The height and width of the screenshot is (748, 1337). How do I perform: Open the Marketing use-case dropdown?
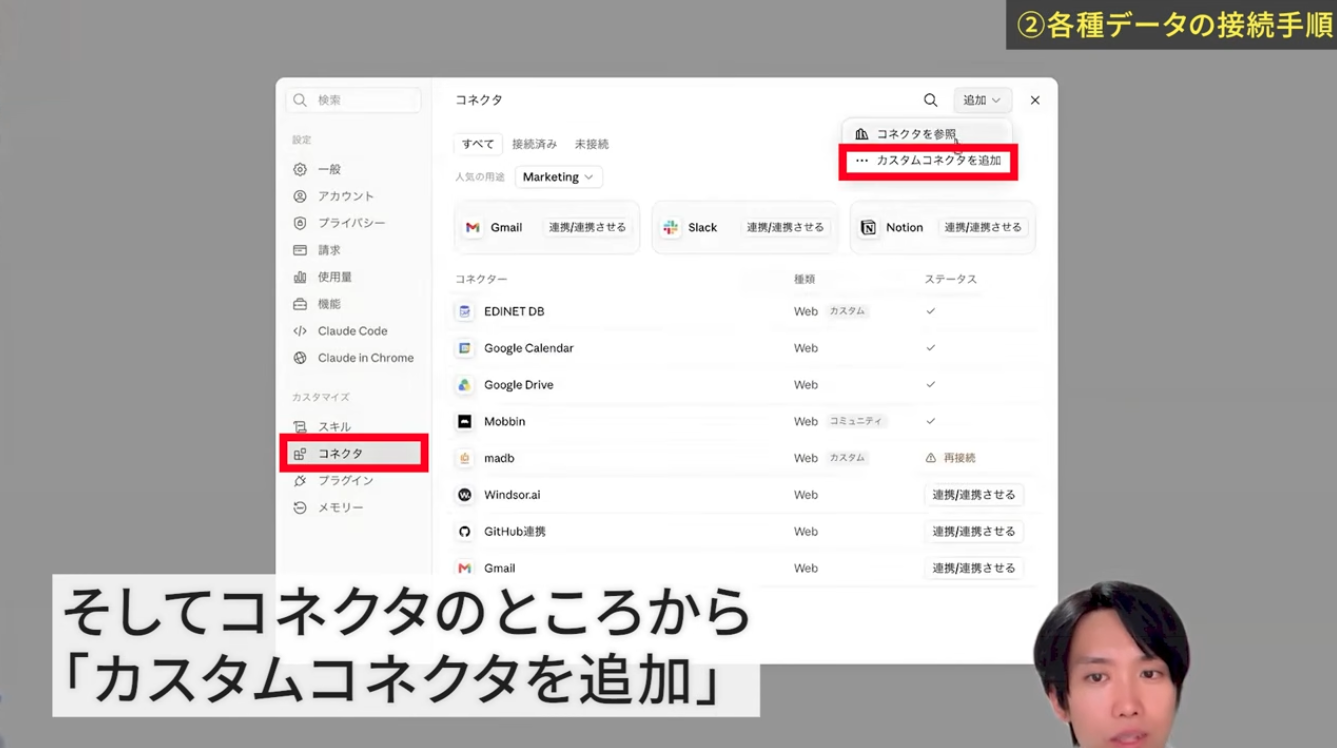tap(559, 177)
